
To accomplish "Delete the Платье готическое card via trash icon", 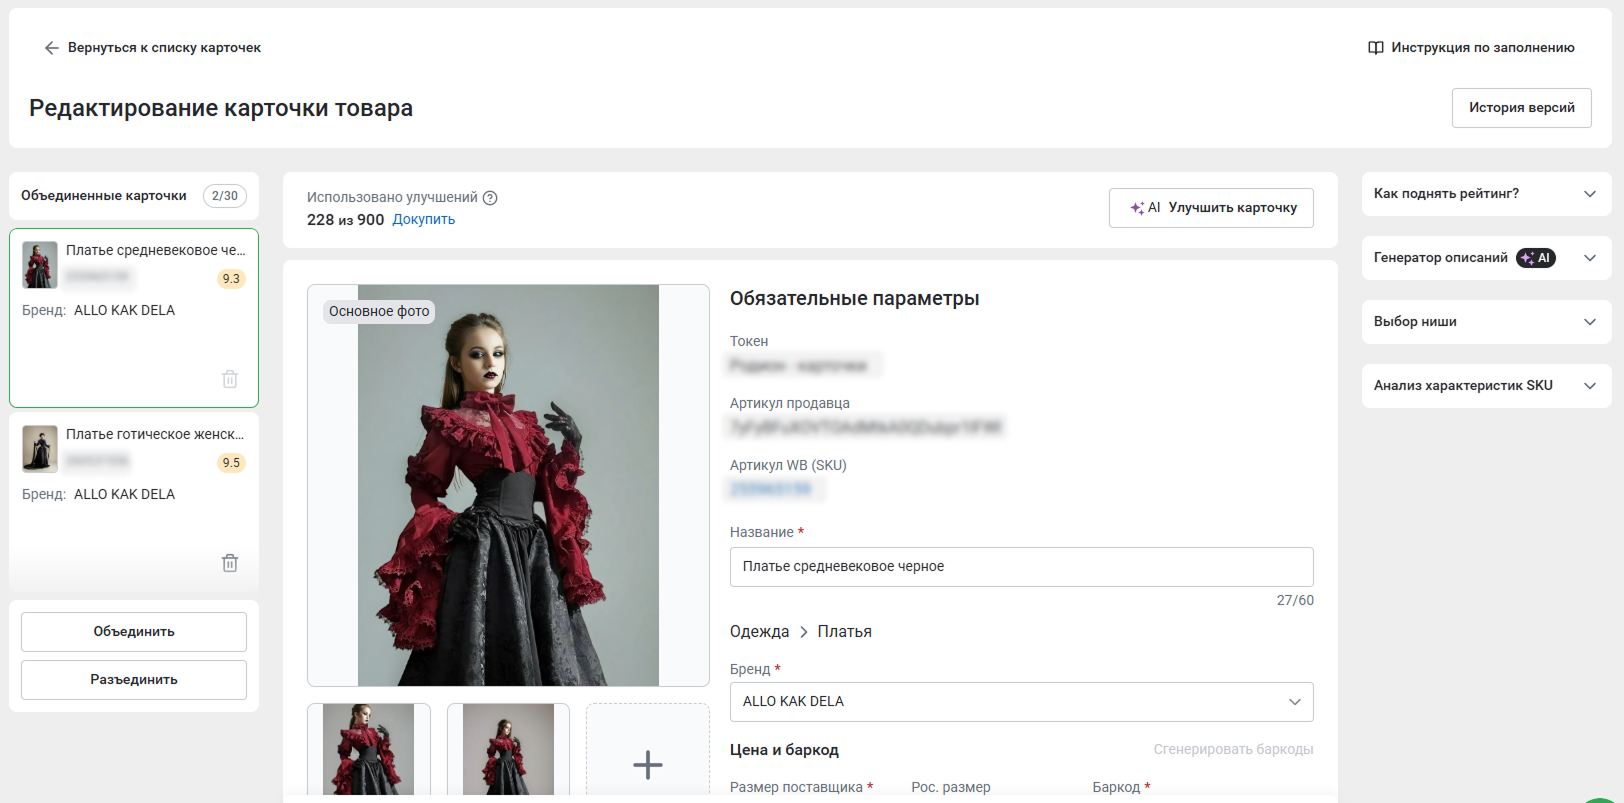I will (x=230, y=563).
